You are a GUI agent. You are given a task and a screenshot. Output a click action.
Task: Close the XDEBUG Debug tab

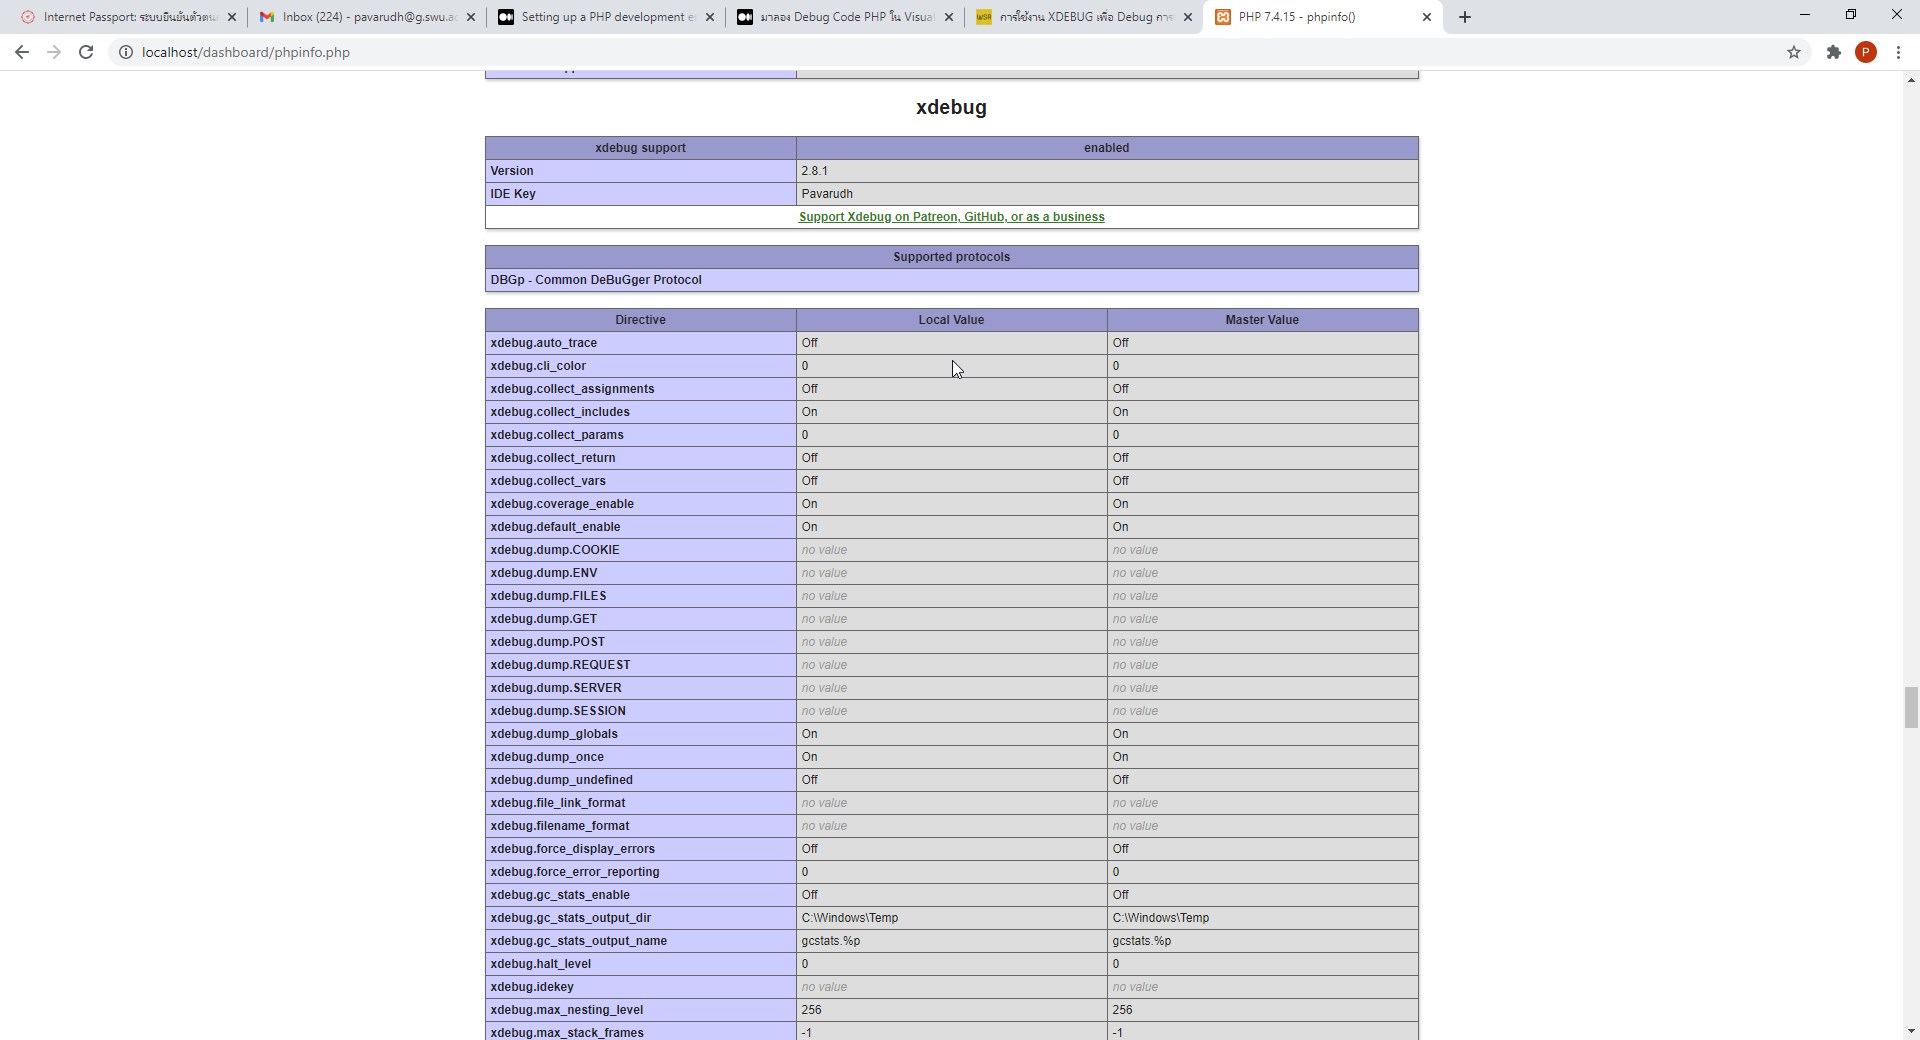1188,17
